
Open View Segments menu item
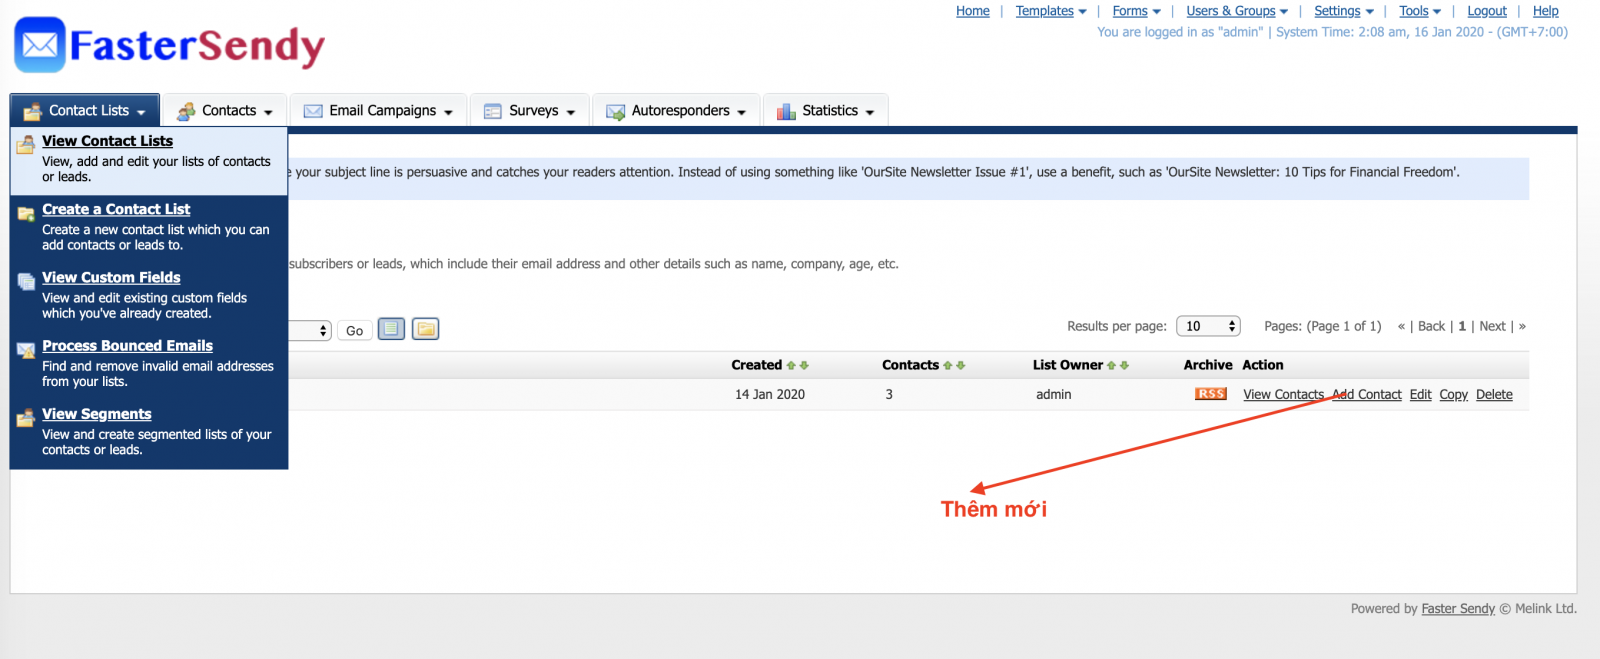point(97,414)
